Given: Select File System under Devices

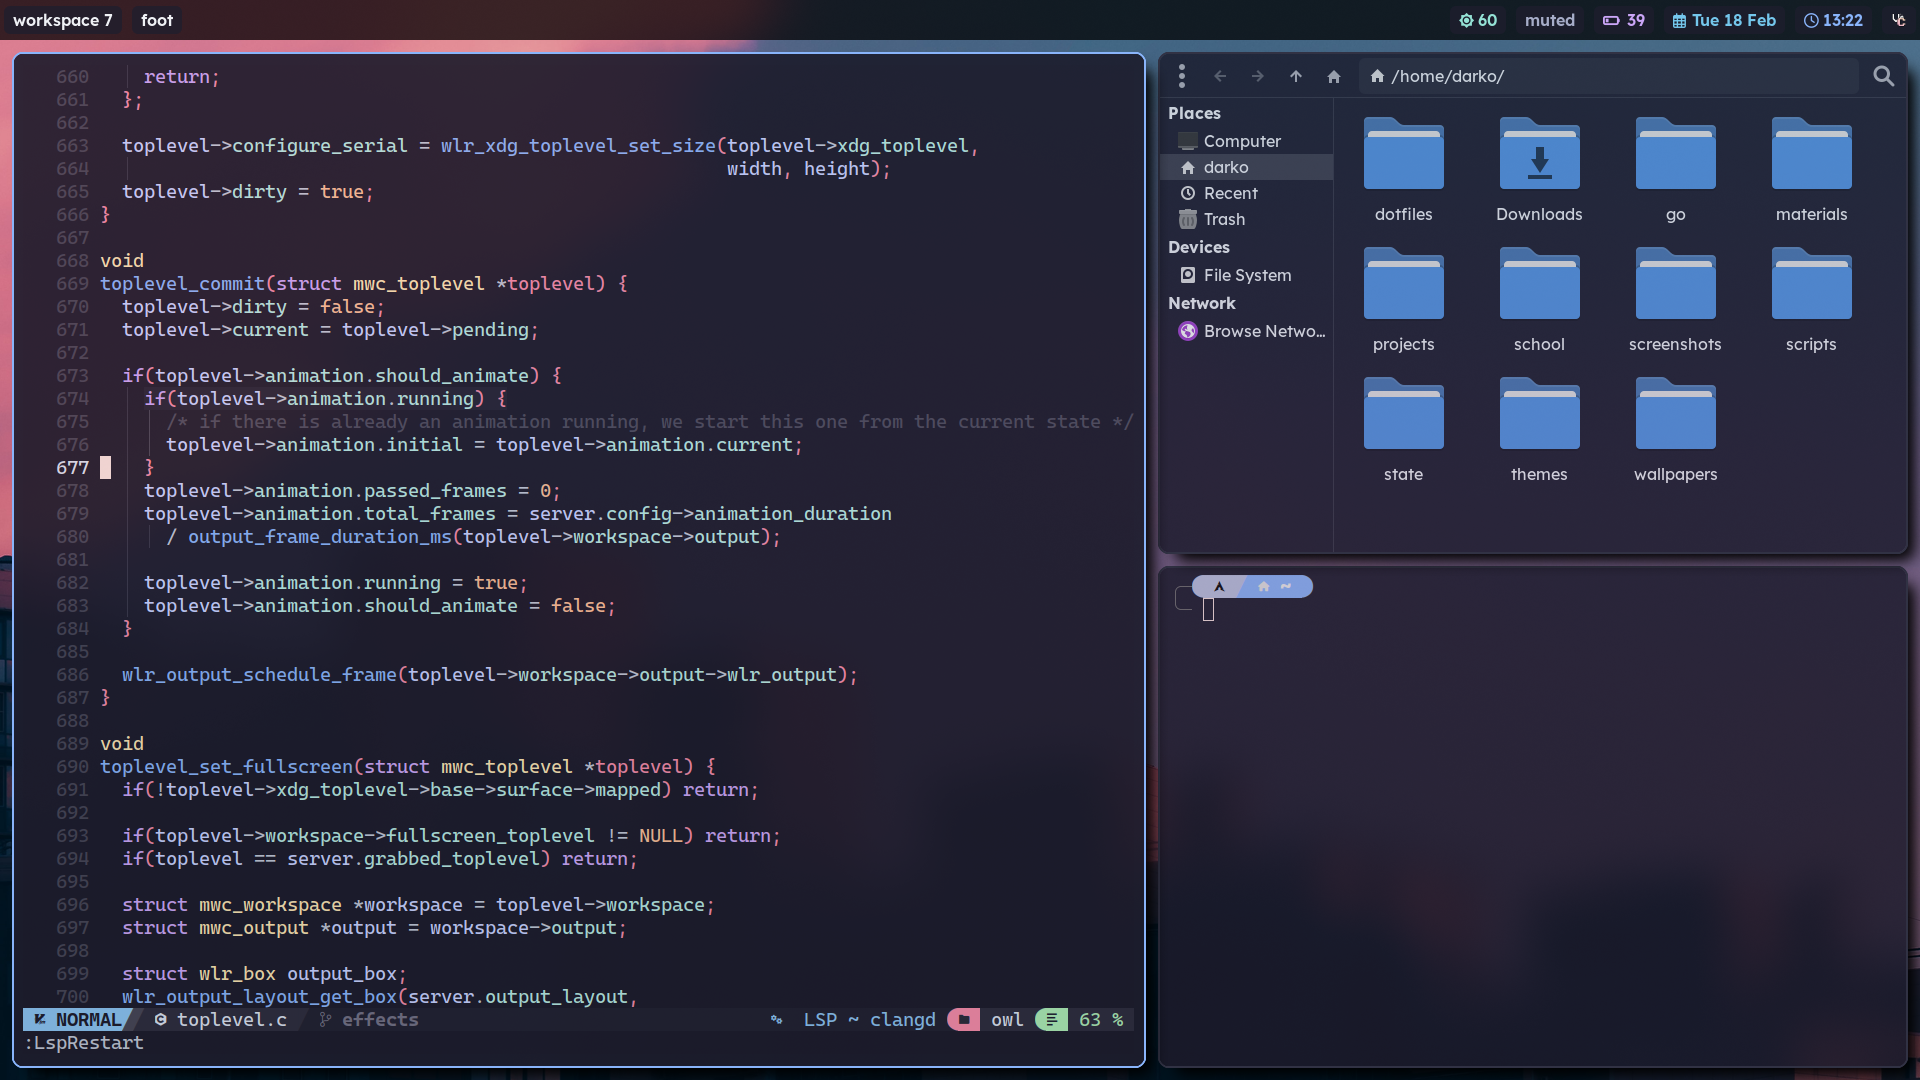Looking at the screenshot, I should click(x=1246, y=275).
